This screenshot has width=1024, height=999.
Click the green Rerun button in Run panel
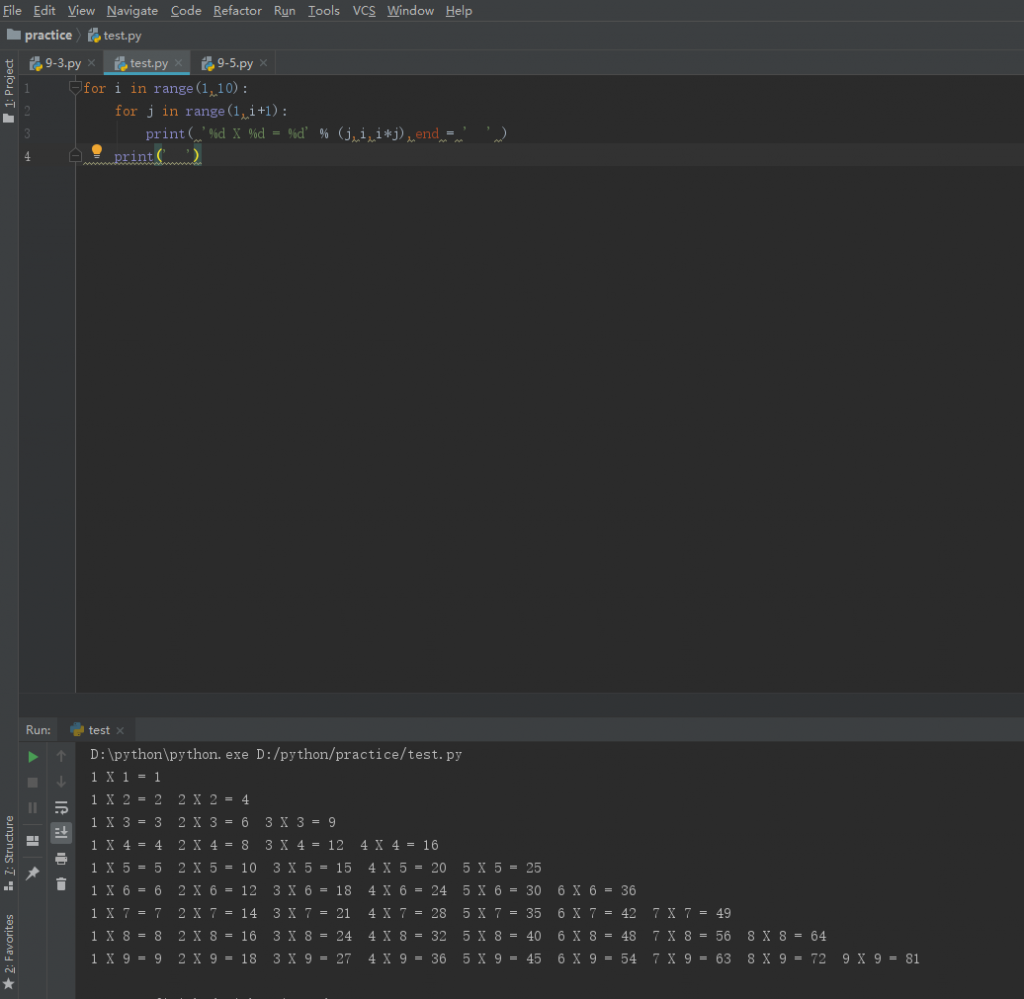pyautogui.click(x=33, y=757)
